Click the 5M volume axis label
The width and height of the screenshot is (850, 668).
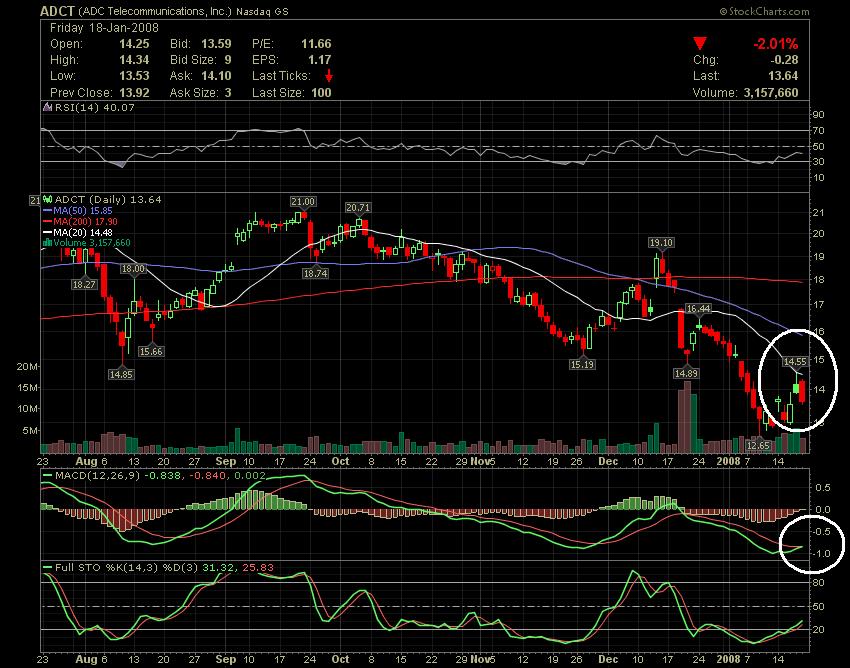pos(30,431)
